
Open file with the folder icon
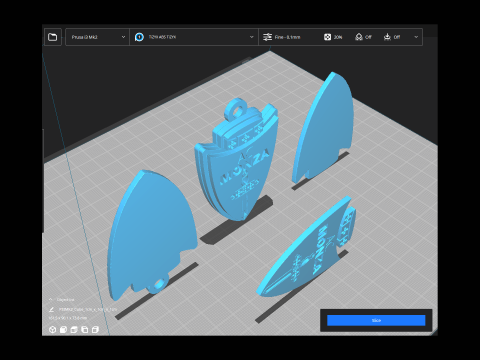53,37
